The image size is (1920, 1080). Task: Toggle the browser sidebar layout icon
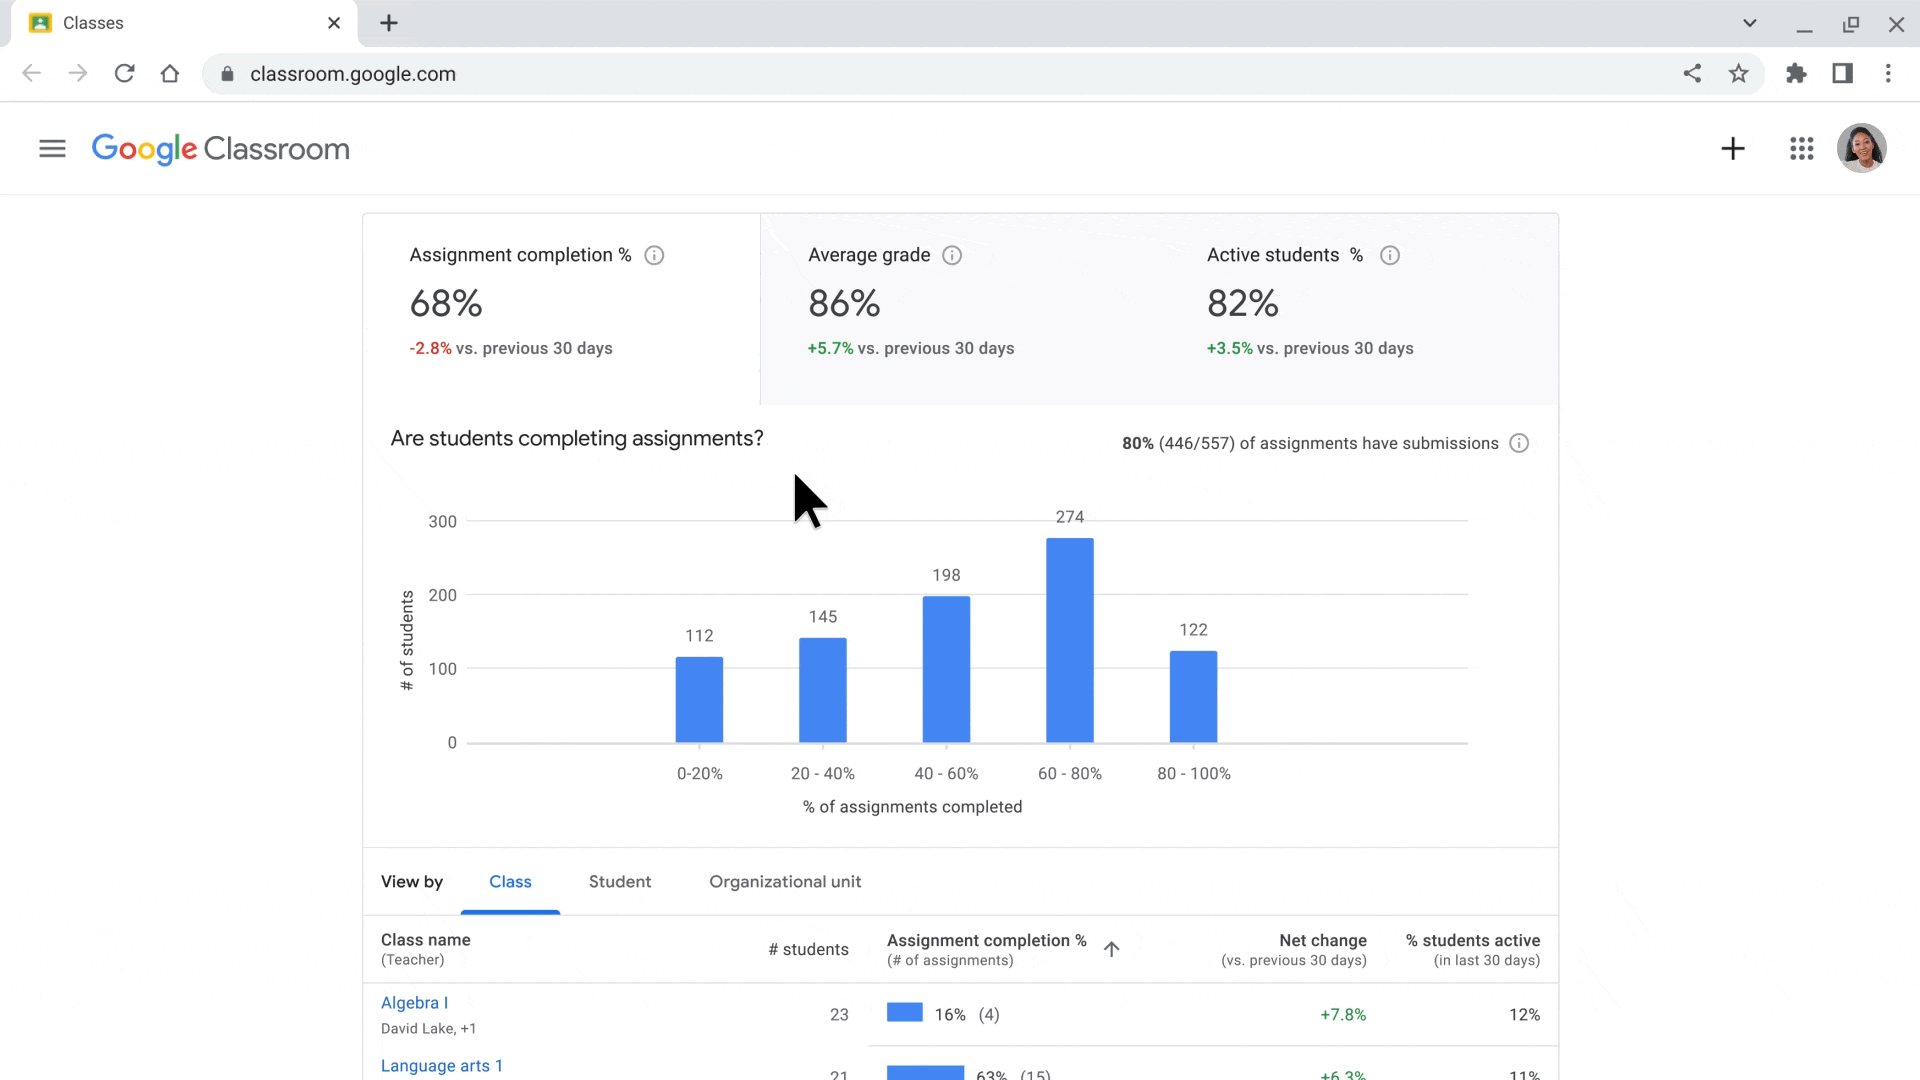click(1844, 73)
